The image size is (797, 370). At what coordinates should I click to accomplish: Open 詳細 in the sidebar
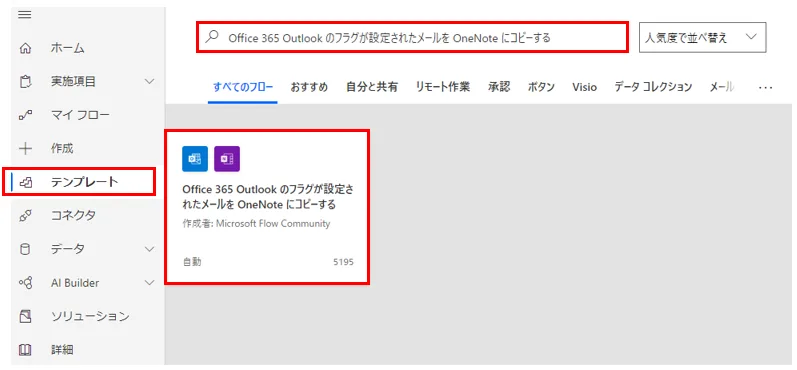coord(62,350)
